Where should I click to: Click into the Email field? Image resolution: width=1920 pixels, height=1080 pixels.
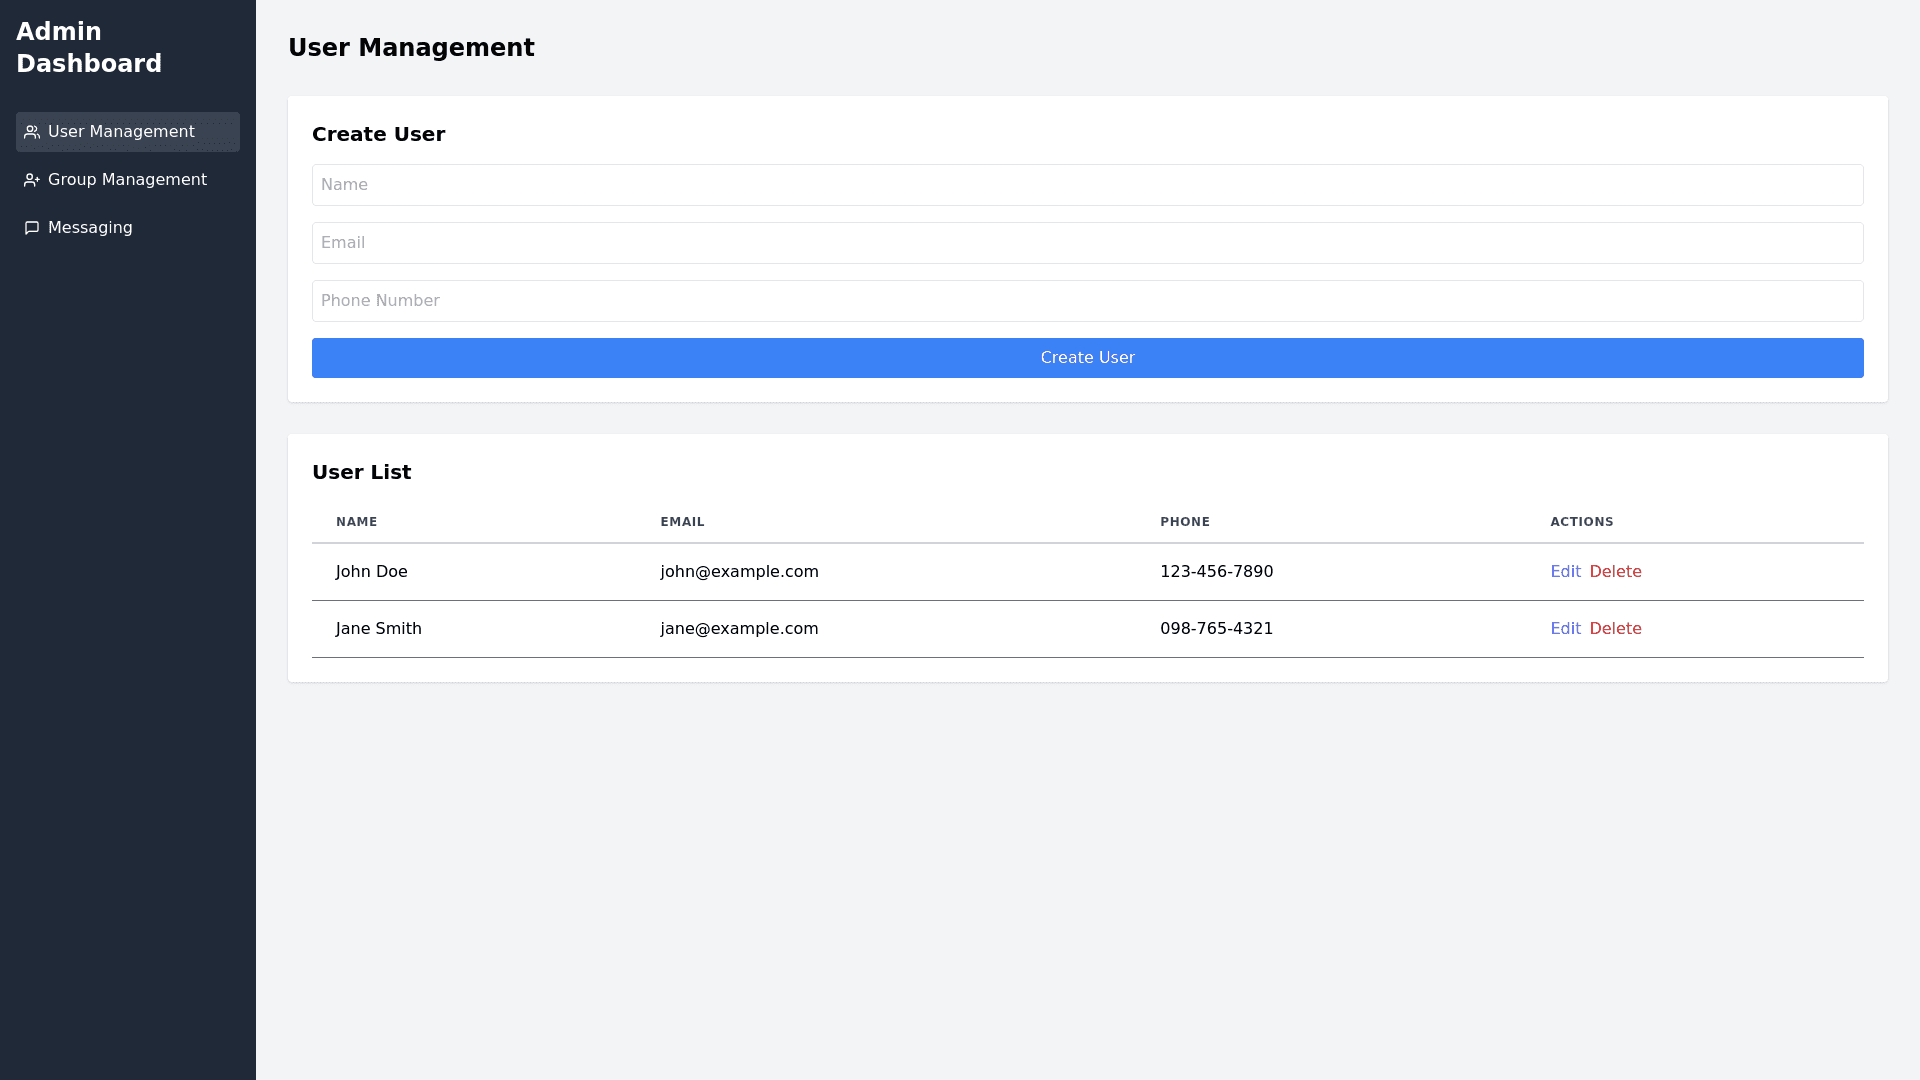pos(1087,243)
